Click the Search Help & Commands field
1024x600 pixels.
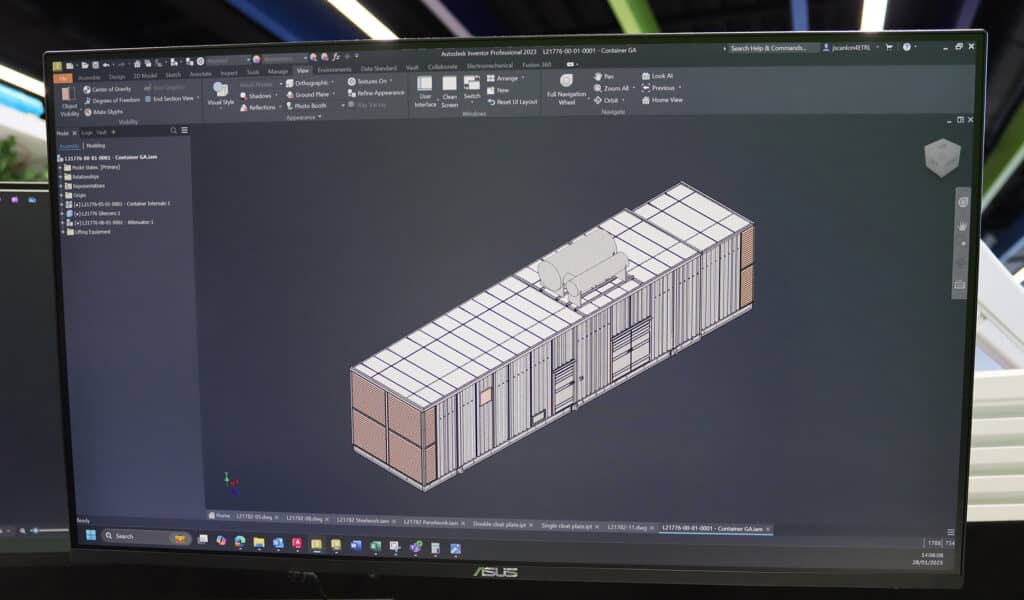(x=772, y=48)
